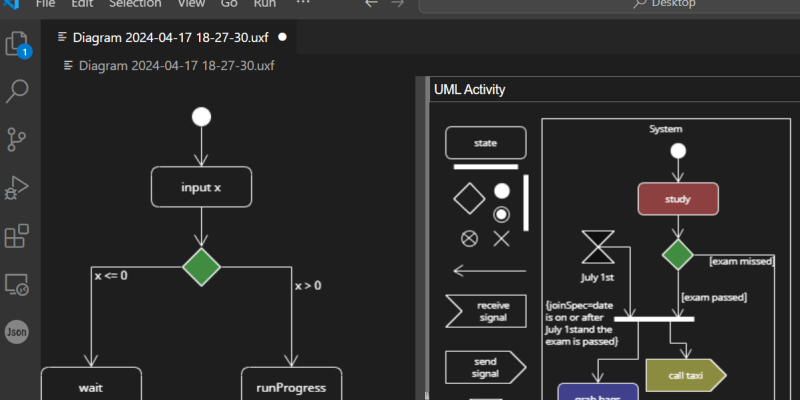Open the Search icon in activity bar
Image resolution: width=800 pixels, height=400 pixels.
coord(18,92)
